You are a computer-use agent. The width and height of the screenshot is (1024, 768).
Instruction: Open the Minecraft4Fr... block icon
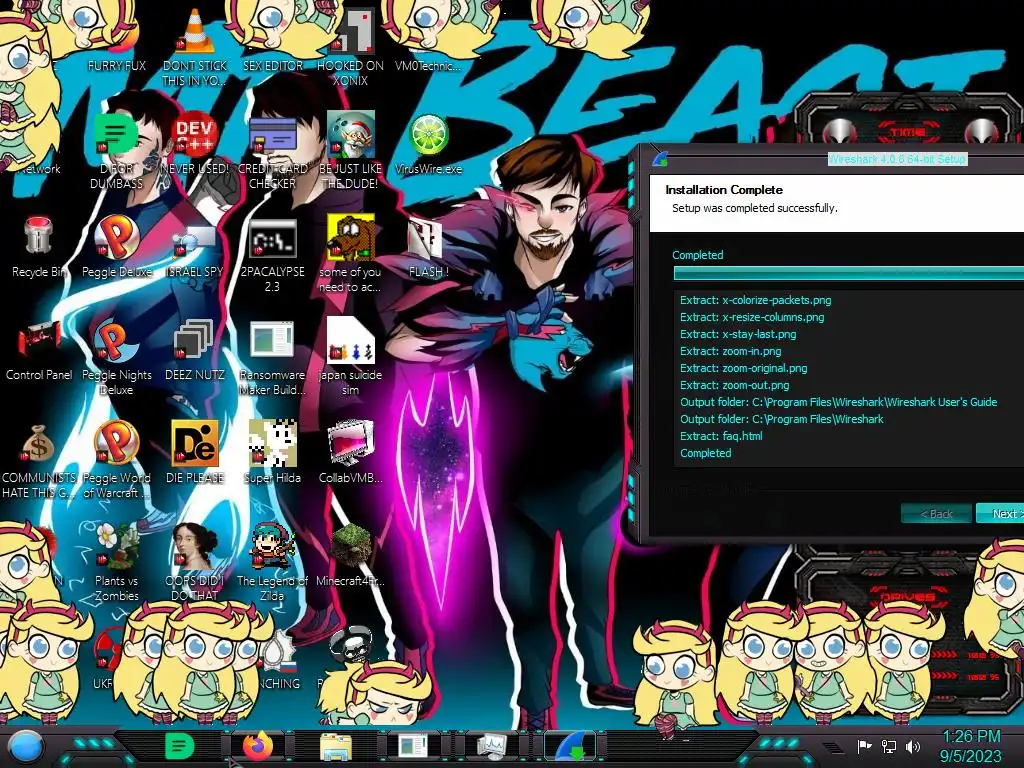pyautogui.click(x=351, y=546)
